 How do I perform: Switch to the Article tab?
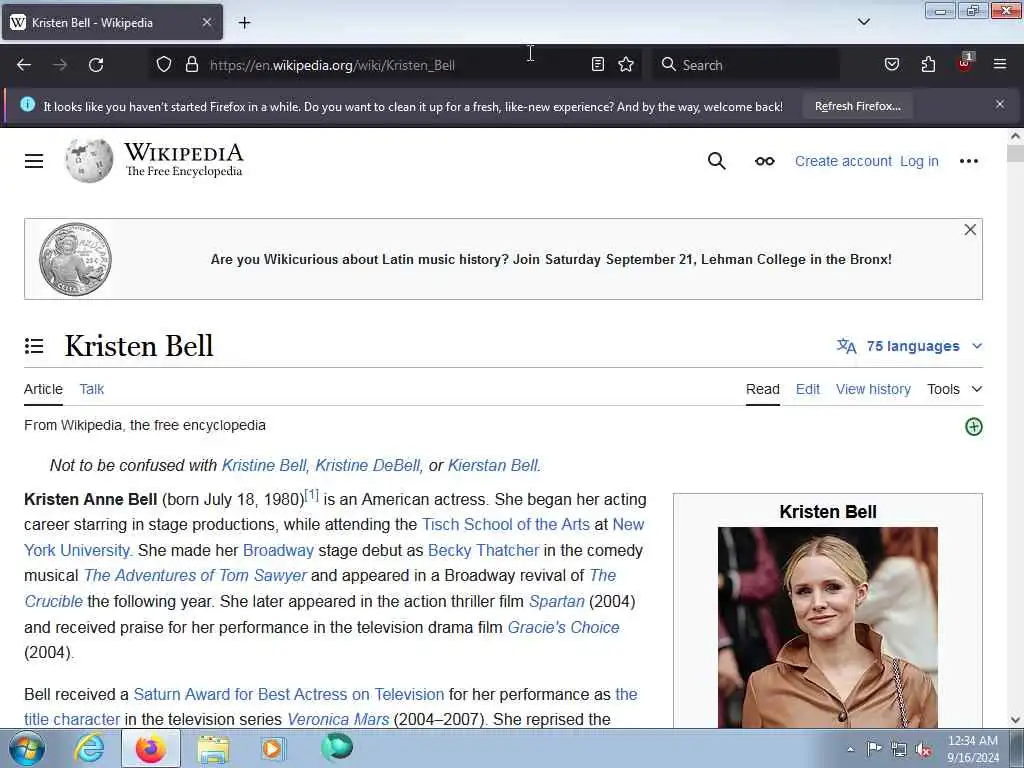pyautogui.click(x=43, y=389)
